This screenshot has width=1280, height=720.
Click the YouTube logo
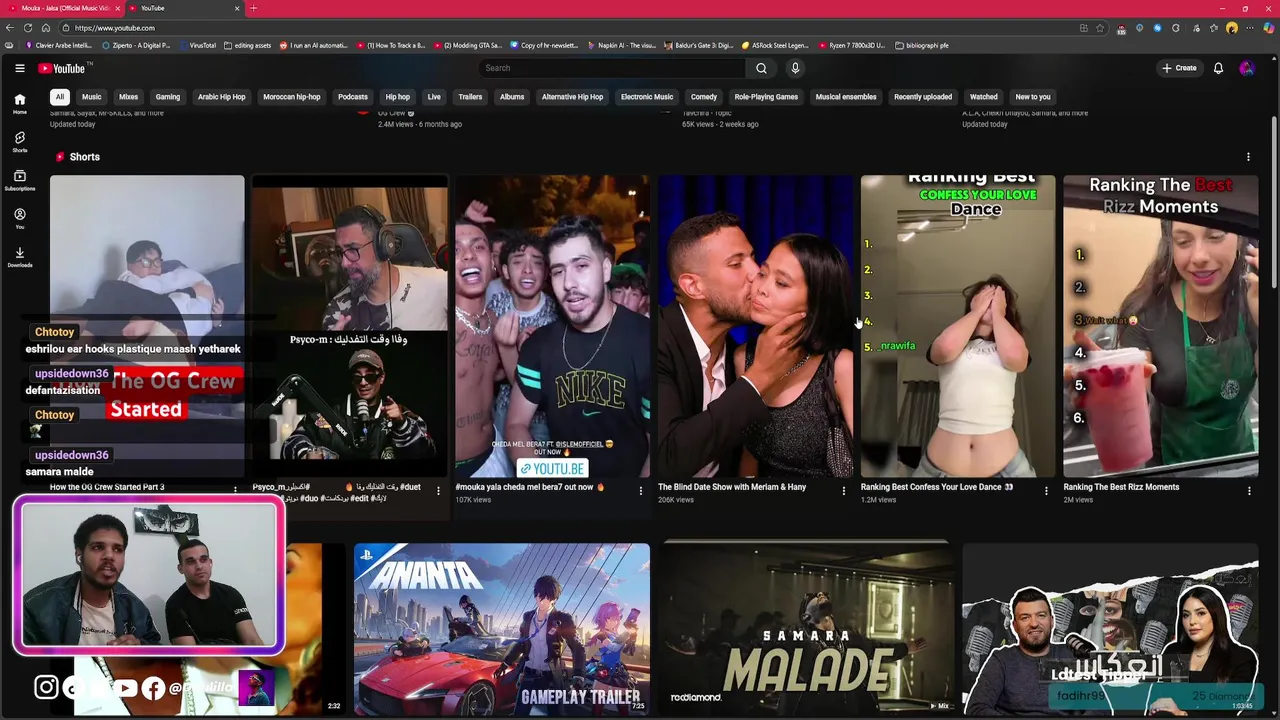63,68
